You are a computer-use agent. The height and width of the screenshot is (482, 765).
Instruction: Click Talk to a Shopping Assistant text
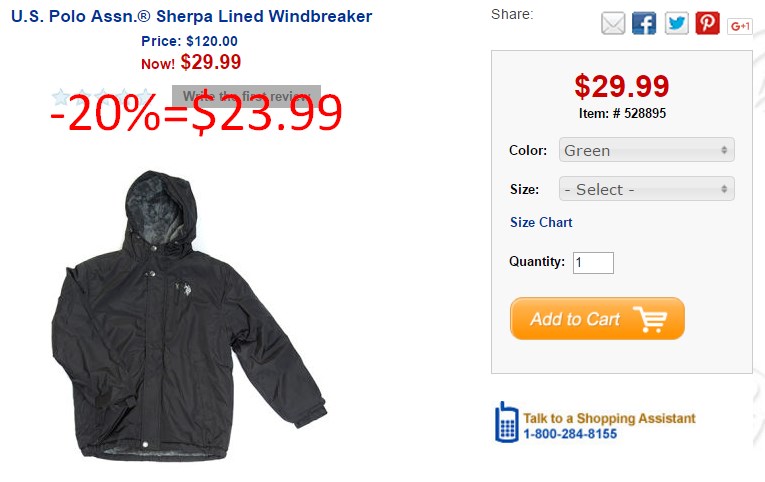click(x=609, y=418)
